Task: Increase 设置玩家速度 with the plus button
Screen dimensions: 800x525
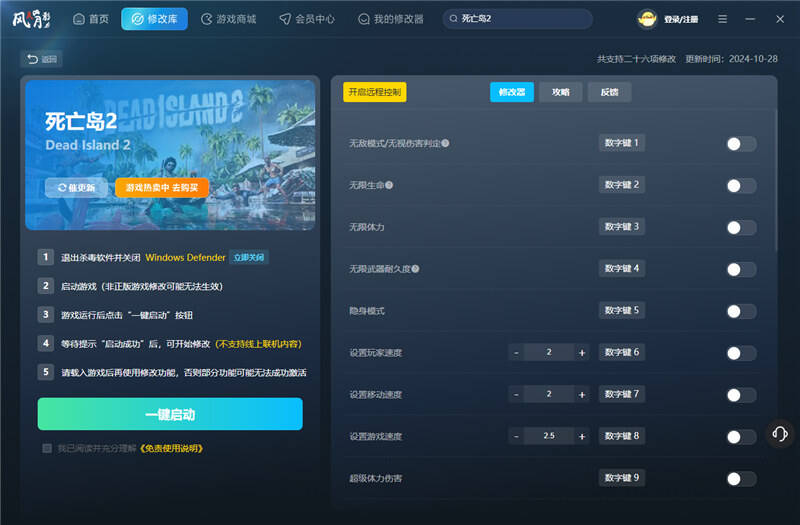Action: click(581, 353)
